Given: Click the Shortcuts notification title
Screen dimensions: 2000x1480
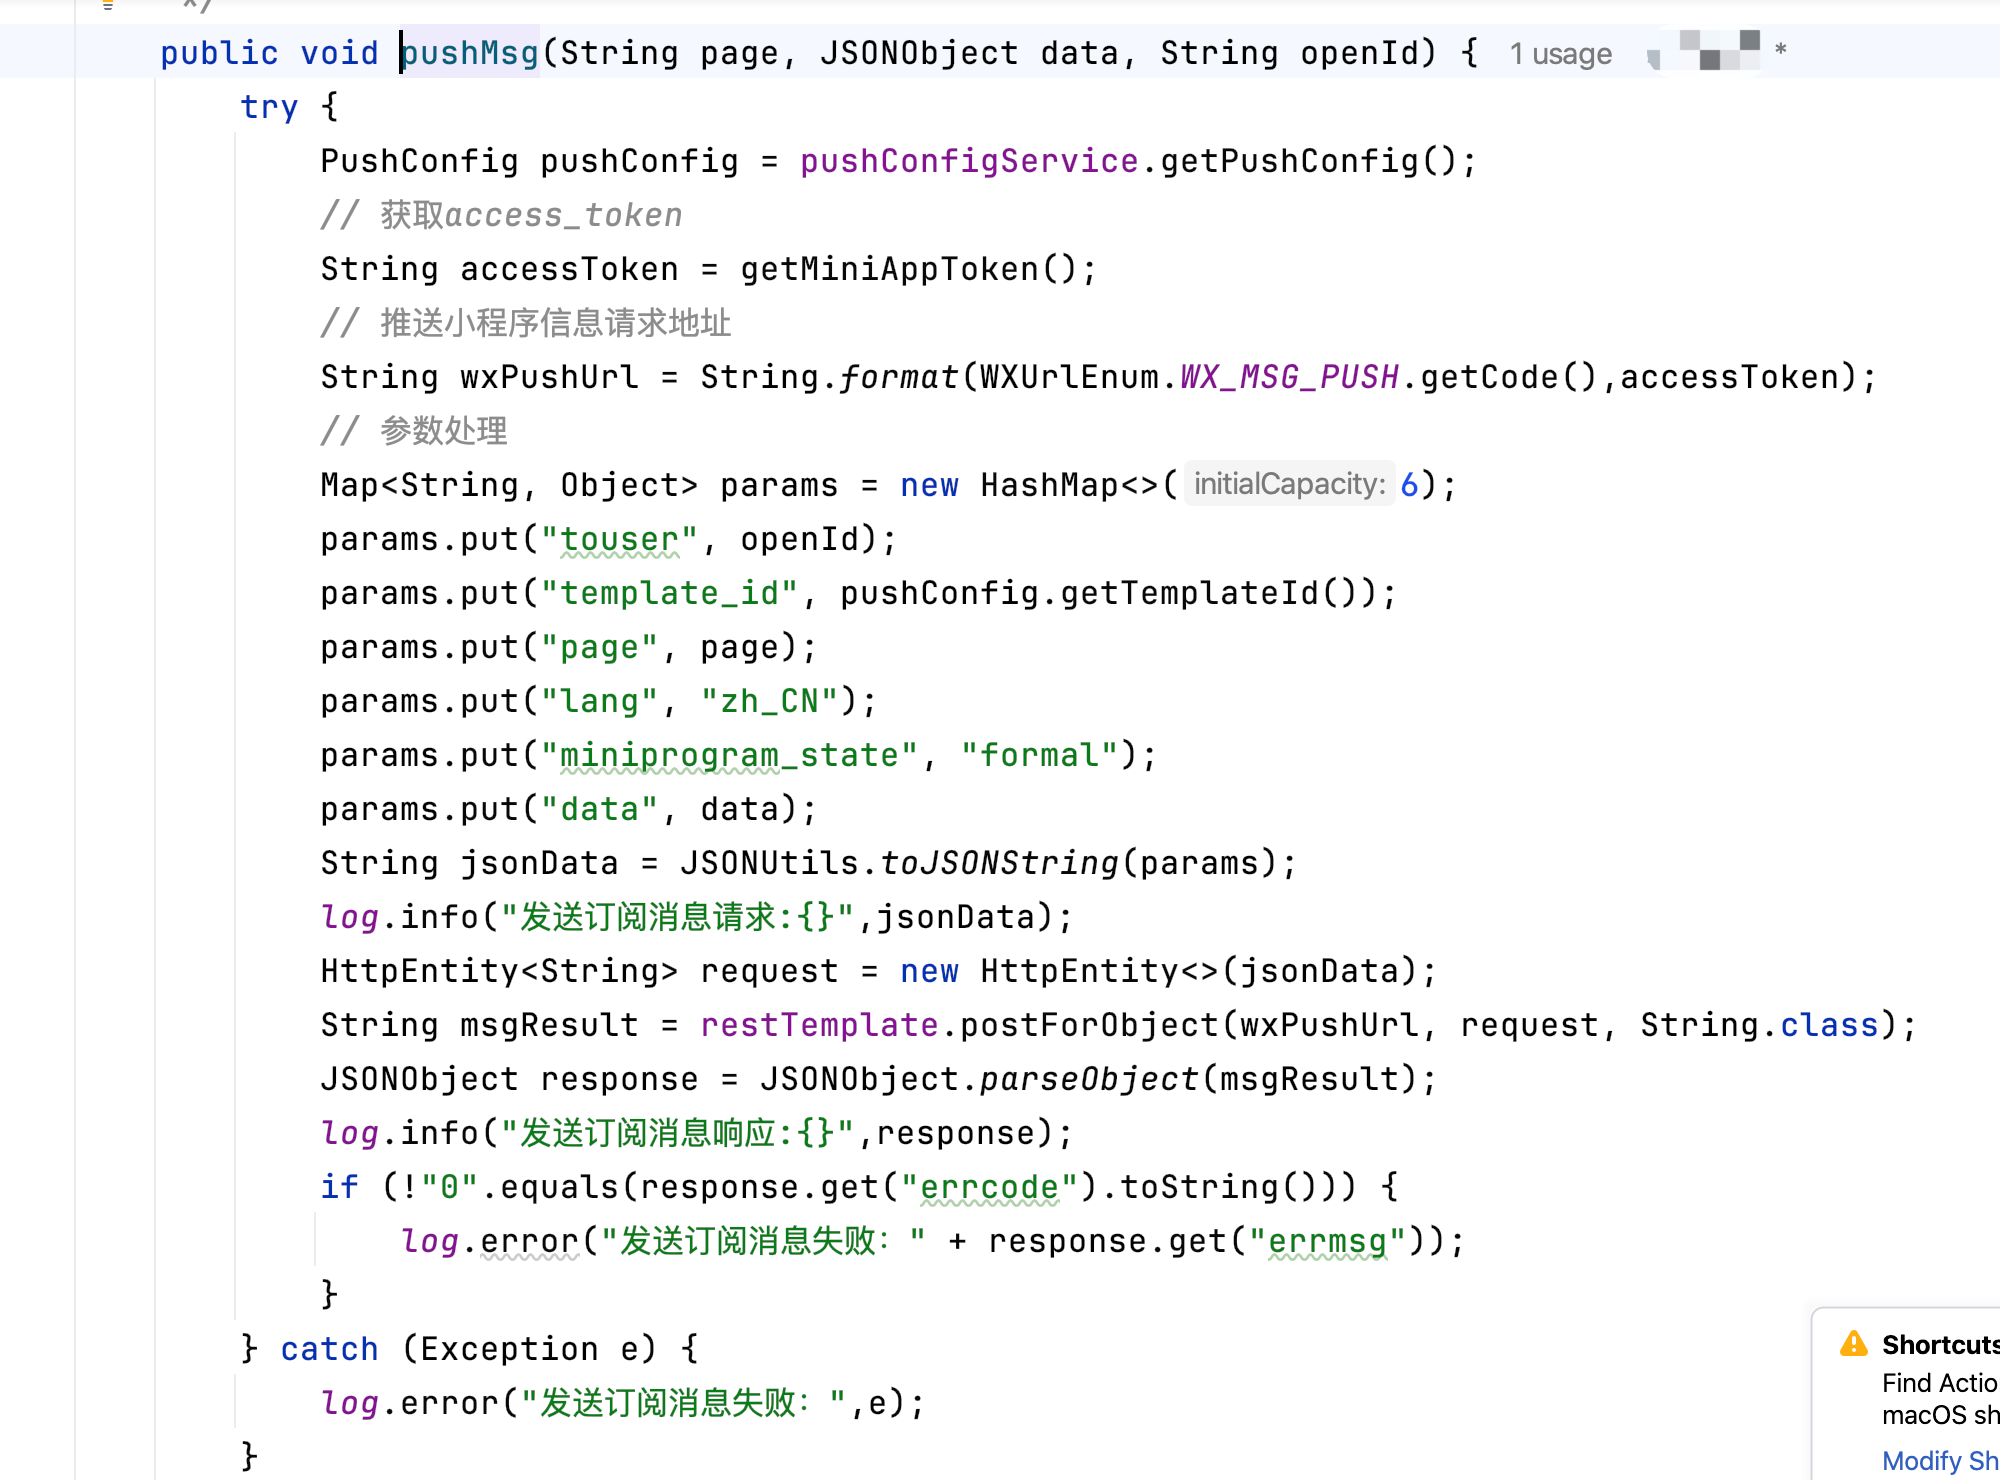Looking at the screenshot, I should click(1938, 1345).
